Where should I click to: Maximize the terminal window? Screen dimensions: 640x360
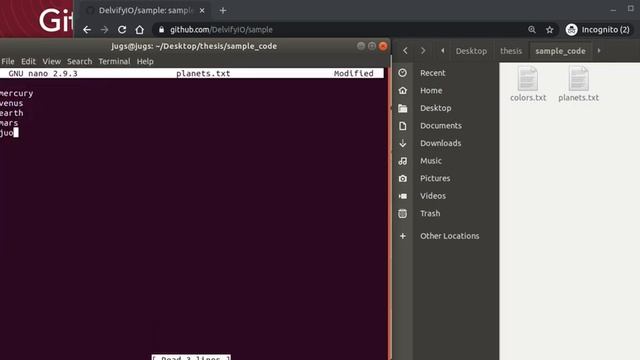(x=372, y=46)
